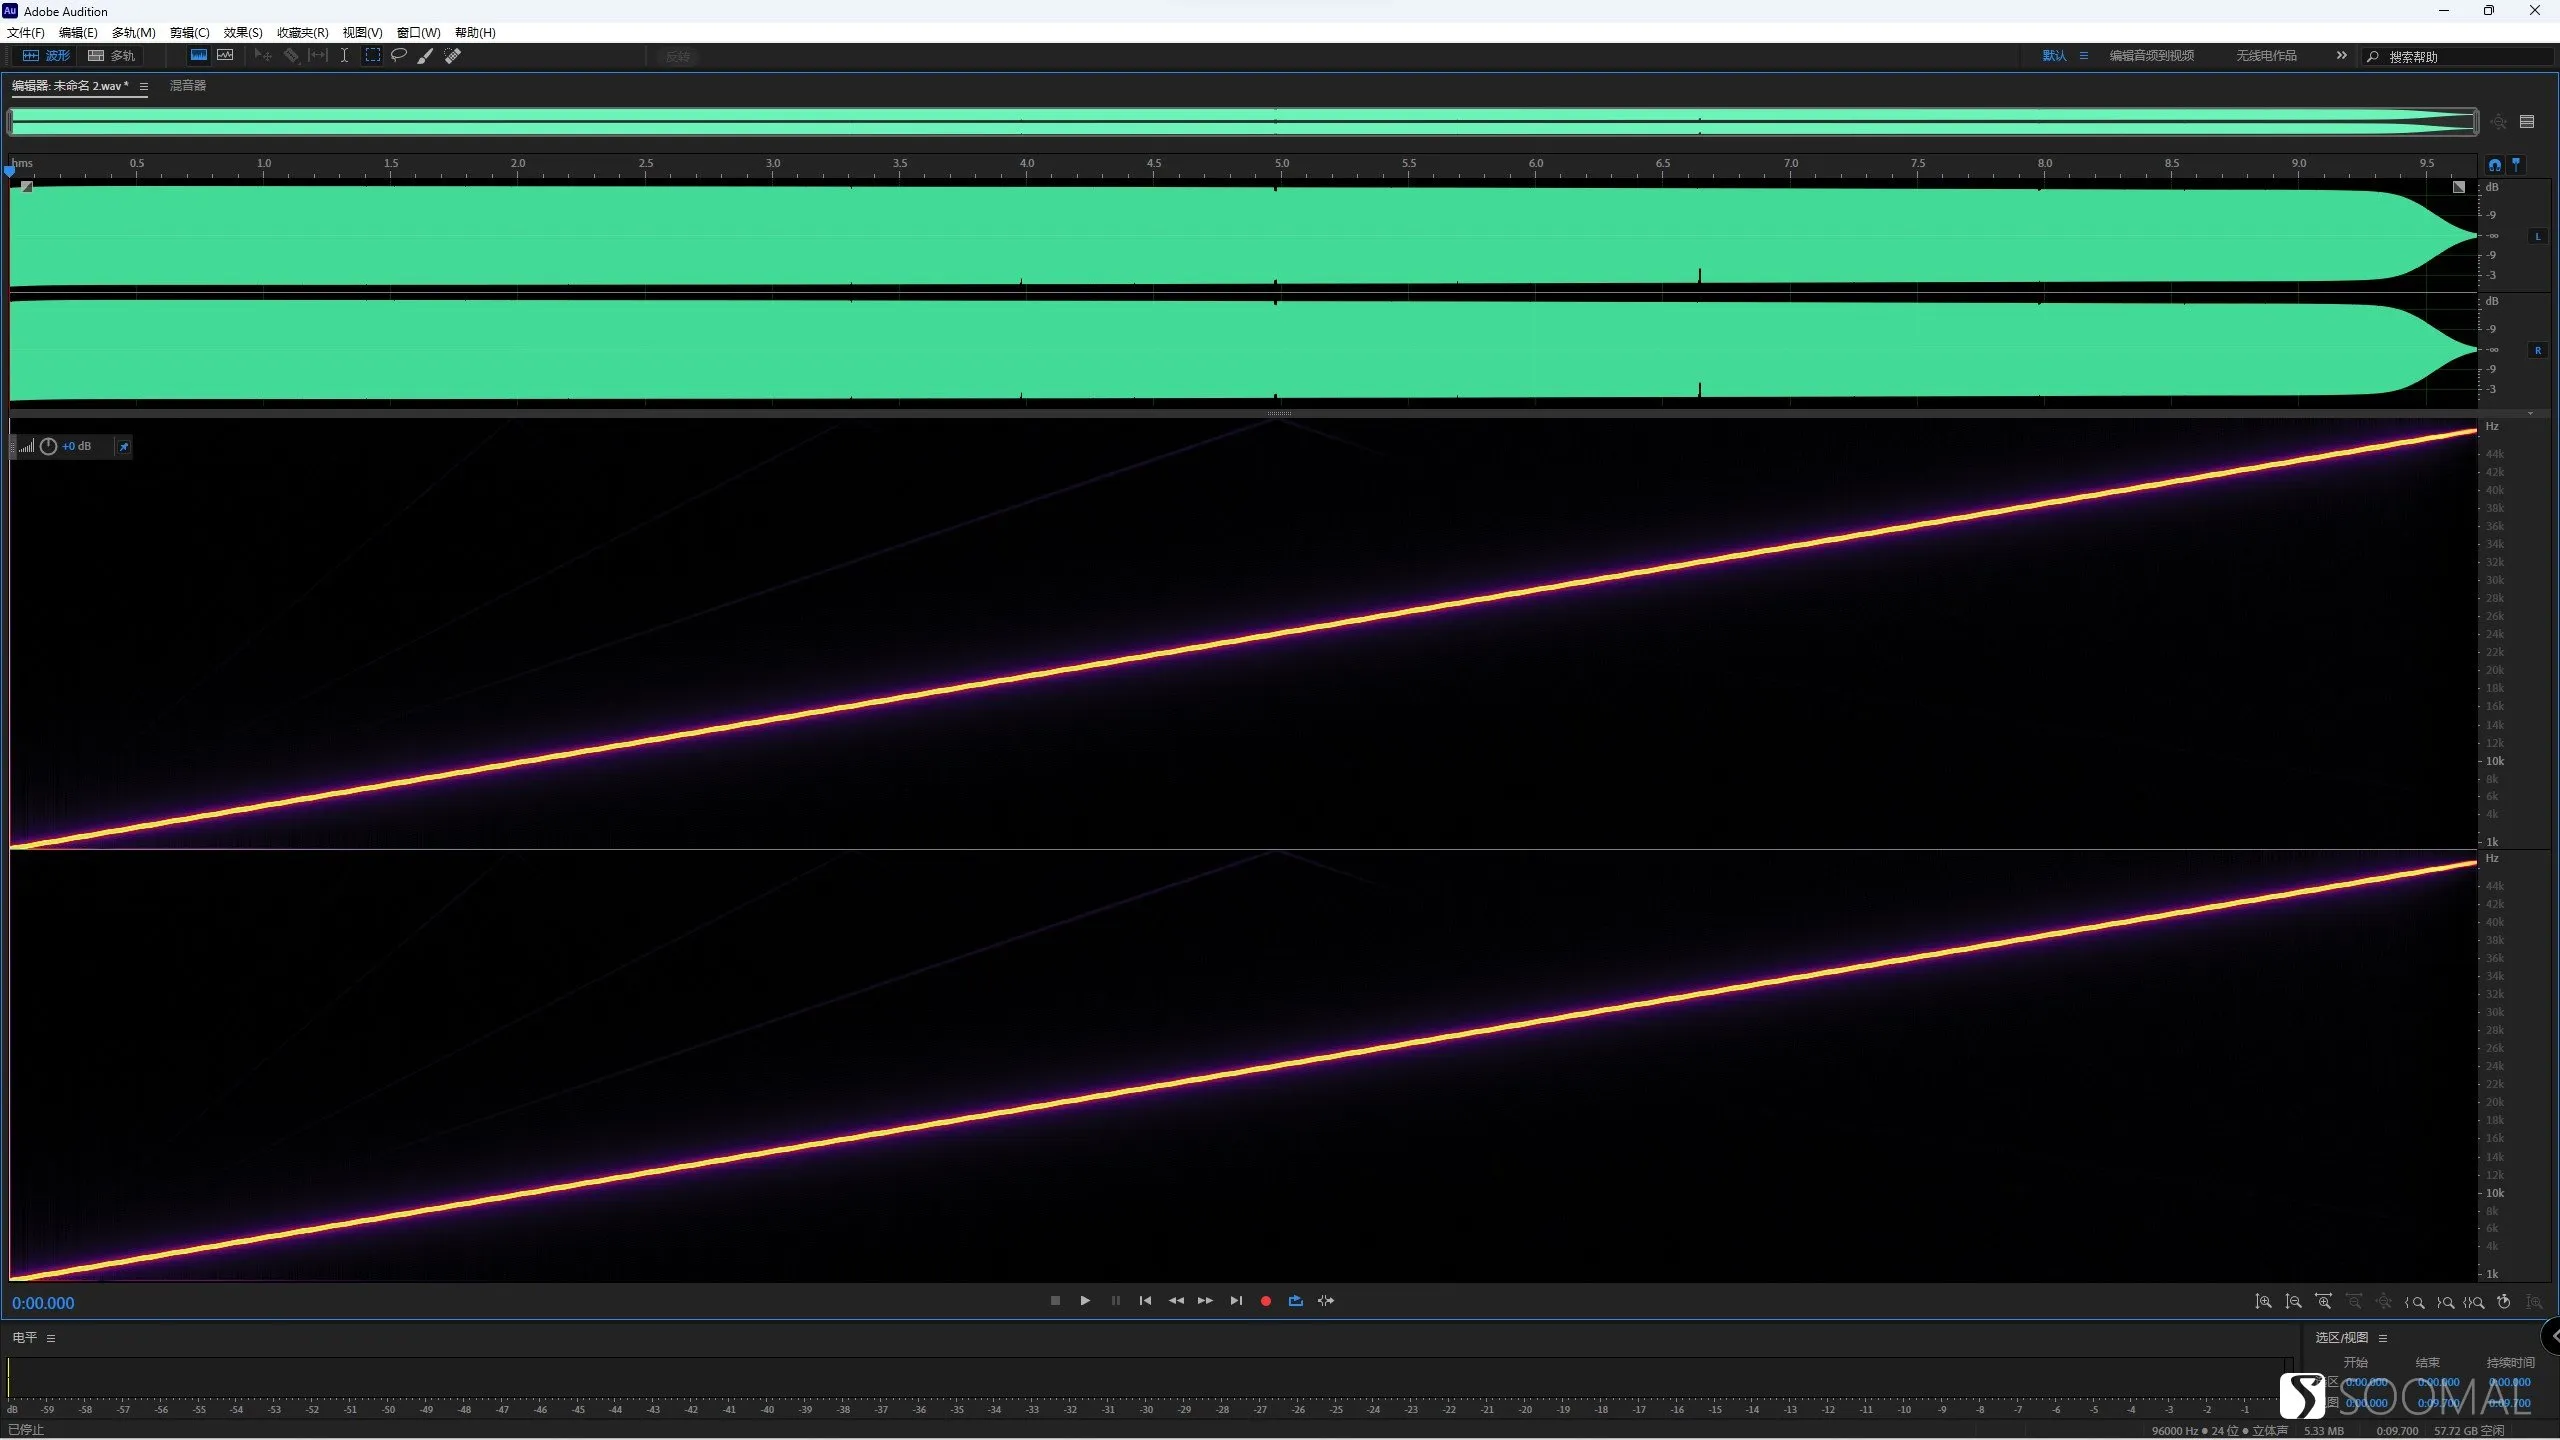
Task: Pause playback
Action: pyautogui.click(x=1116, y=1301)
